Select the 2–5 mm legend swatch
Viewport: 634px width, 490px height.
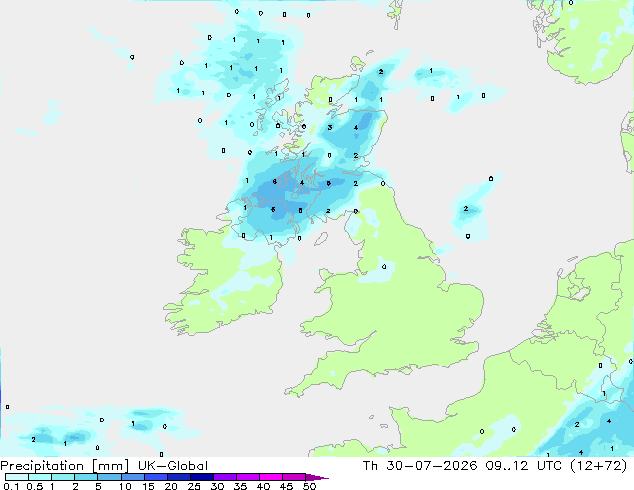point(86,477)
